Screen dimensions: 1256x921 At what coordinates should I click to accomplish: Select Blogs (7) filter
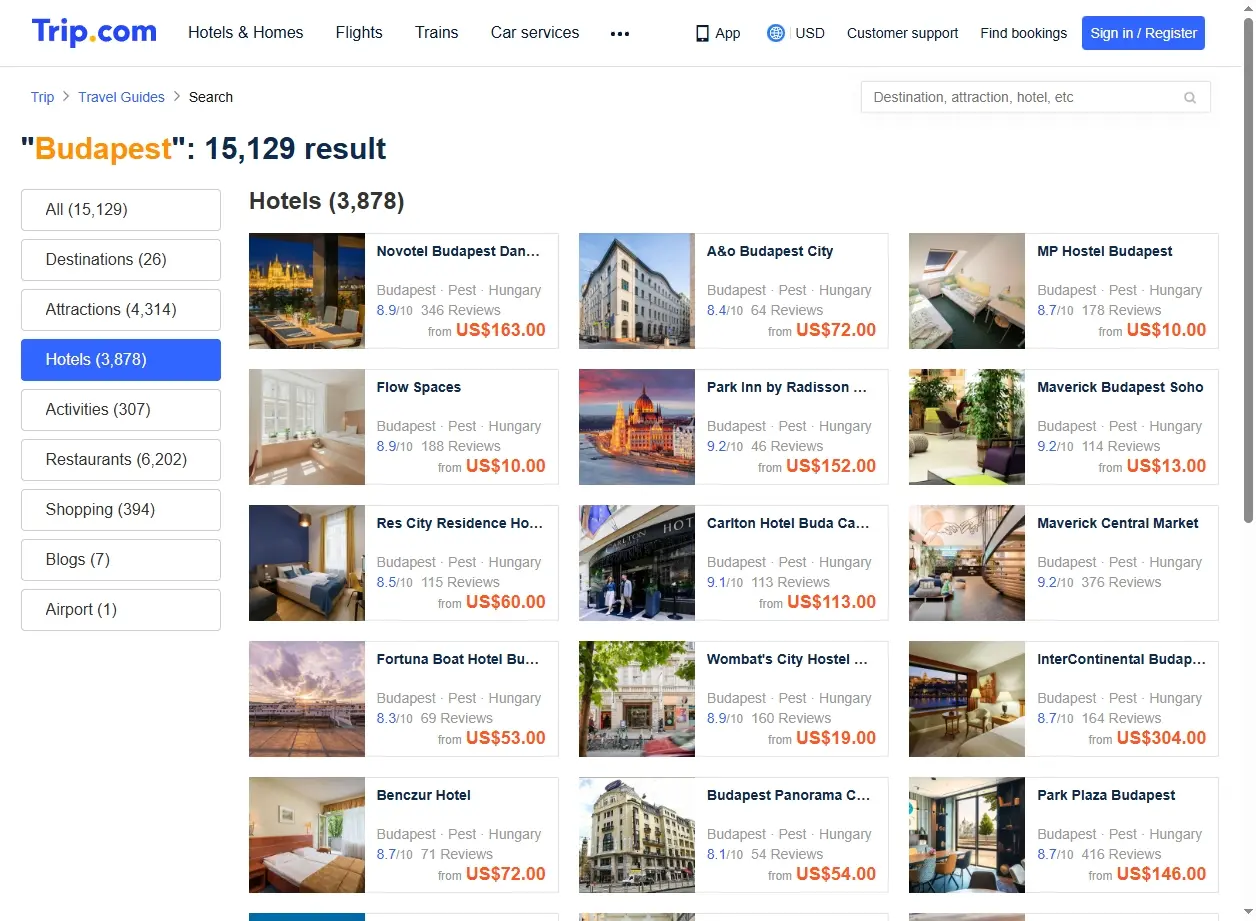click(121, 560)
